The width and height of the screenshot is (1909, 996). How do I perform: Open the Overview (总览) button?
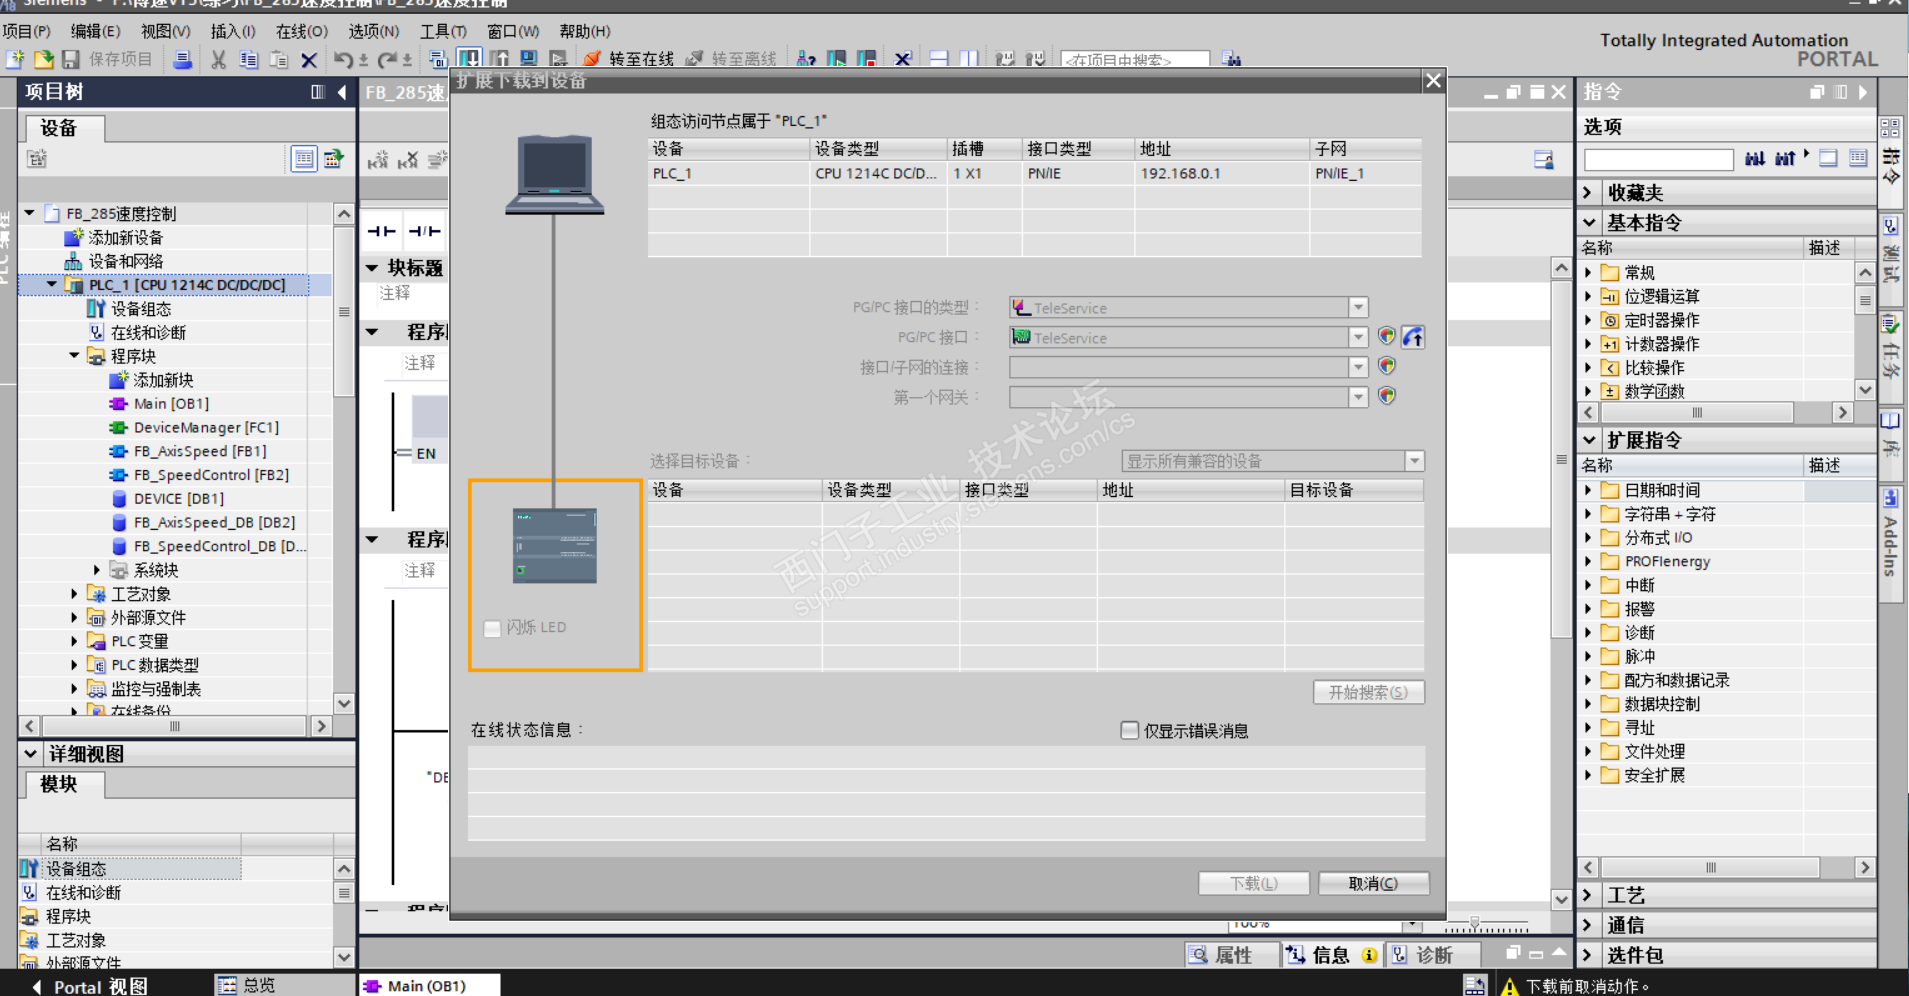pyautogui.click(x=247, y=985)
